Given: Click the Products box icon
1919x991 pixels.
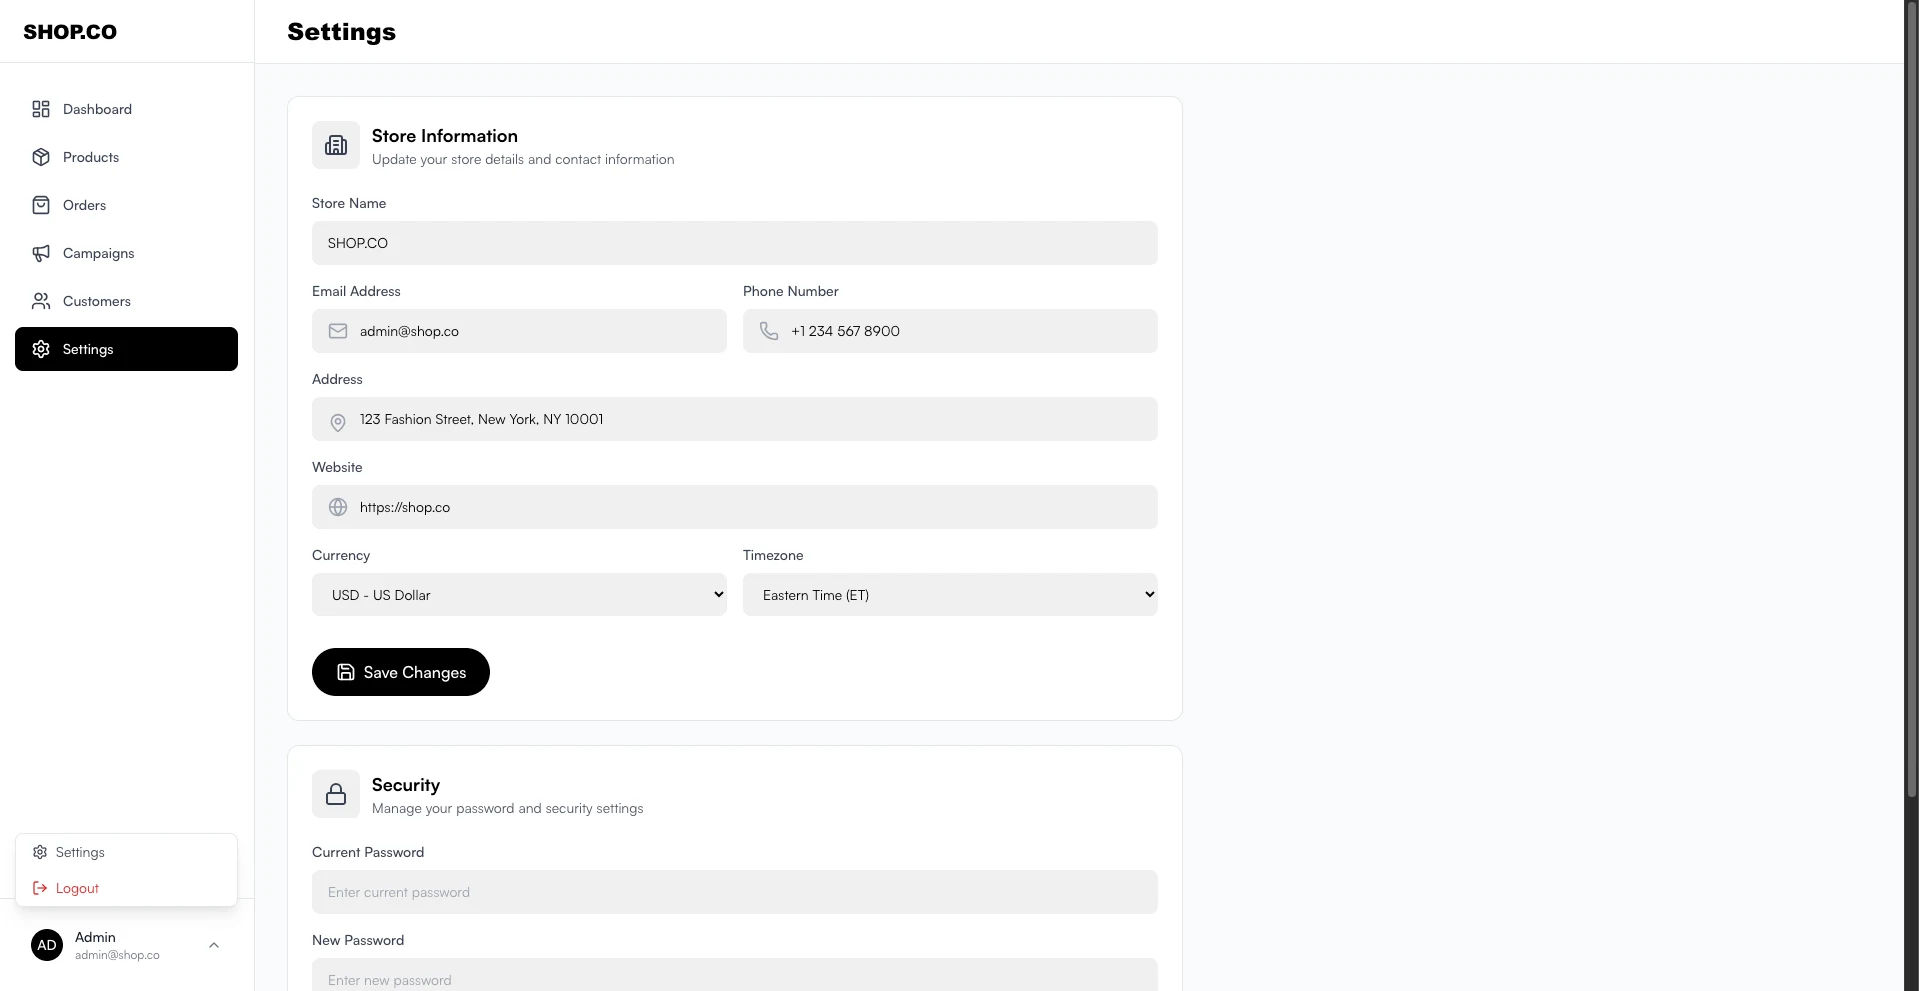Looking at the screenshot, I should [x=41, y=157].
